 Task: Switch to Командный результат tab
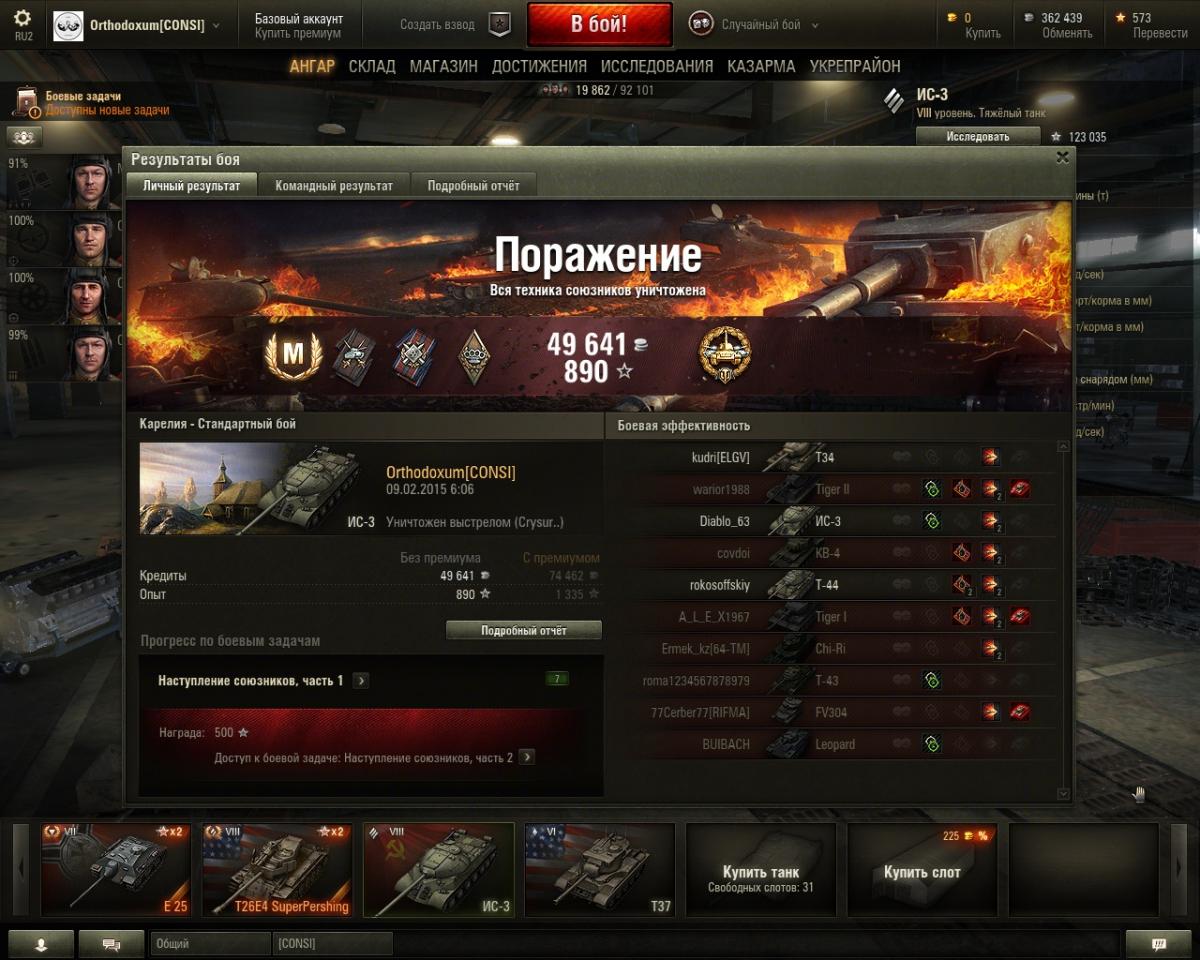click(334, 185)
